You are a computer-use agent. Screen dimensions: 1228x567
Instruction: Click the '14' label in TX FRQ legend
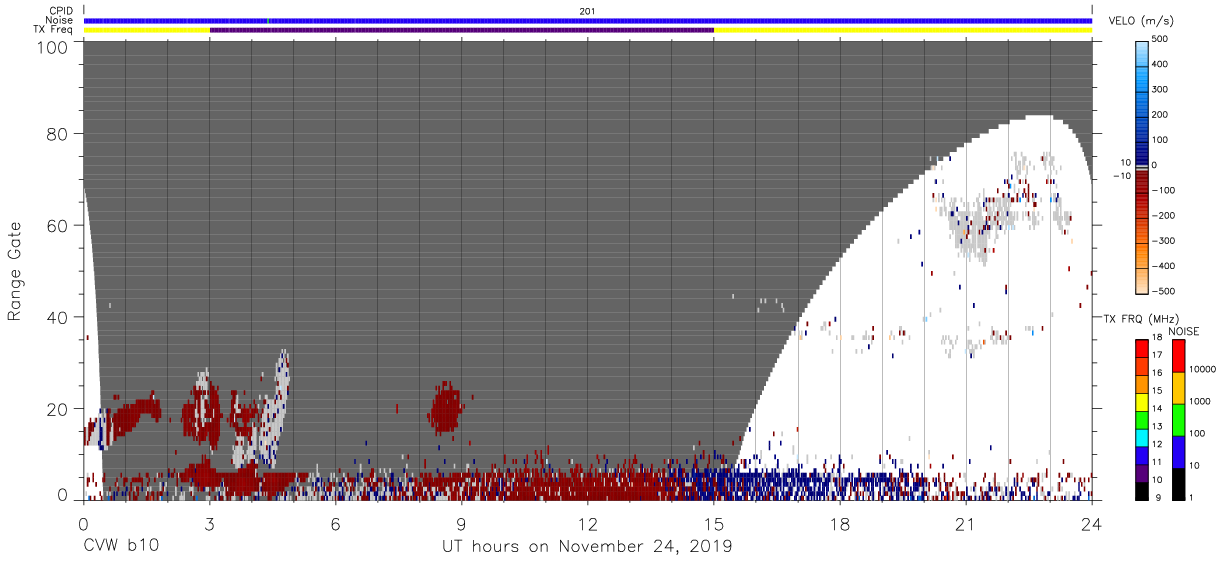1159,410
